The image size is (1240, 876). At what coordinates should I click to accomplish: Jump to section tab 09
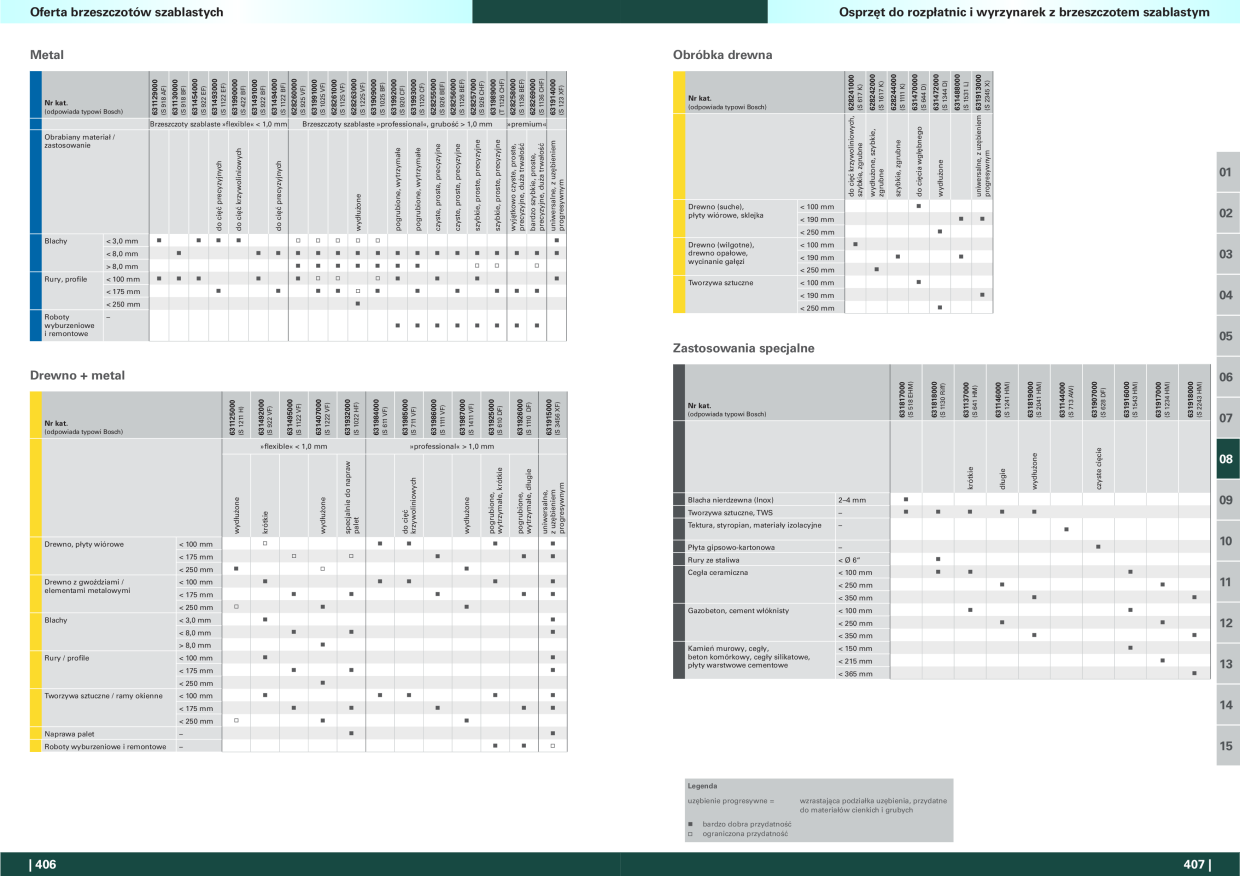(1226, 500)
